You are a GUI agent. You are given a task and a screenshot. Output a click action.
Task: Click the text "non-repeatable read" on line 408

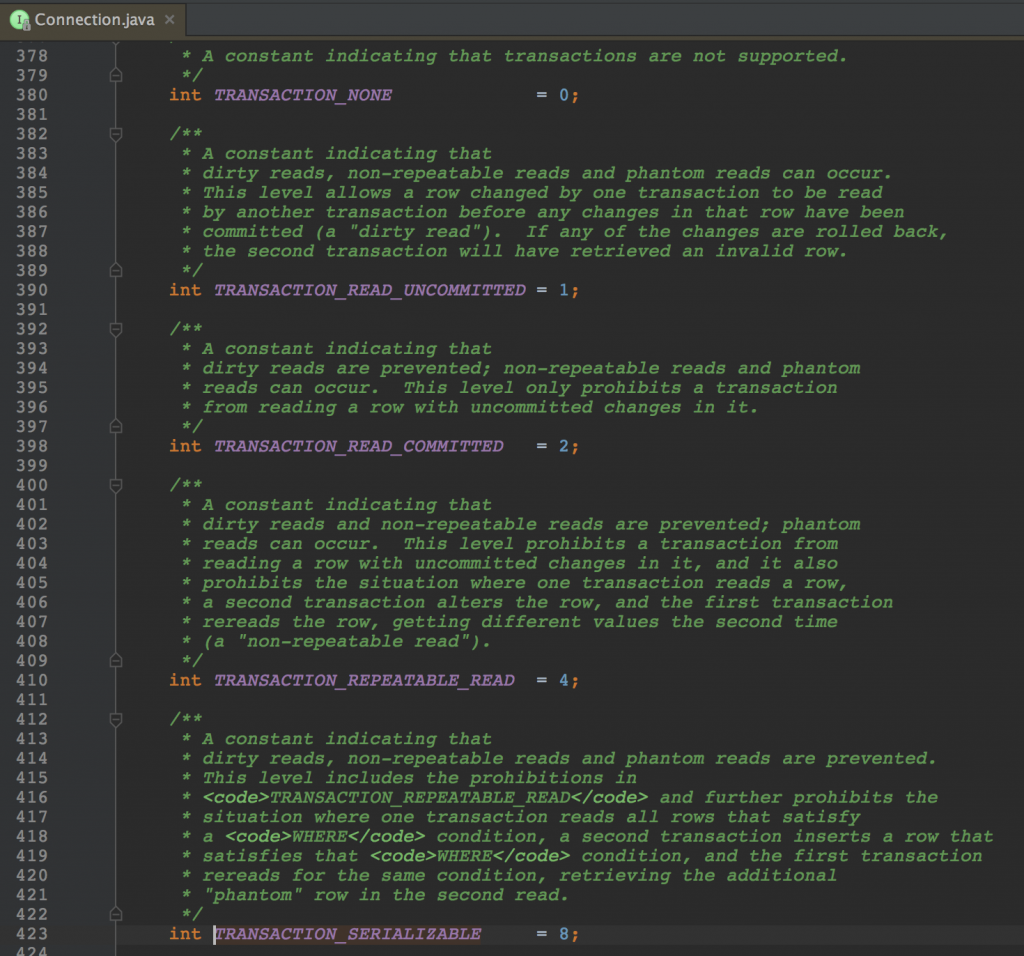353,642
